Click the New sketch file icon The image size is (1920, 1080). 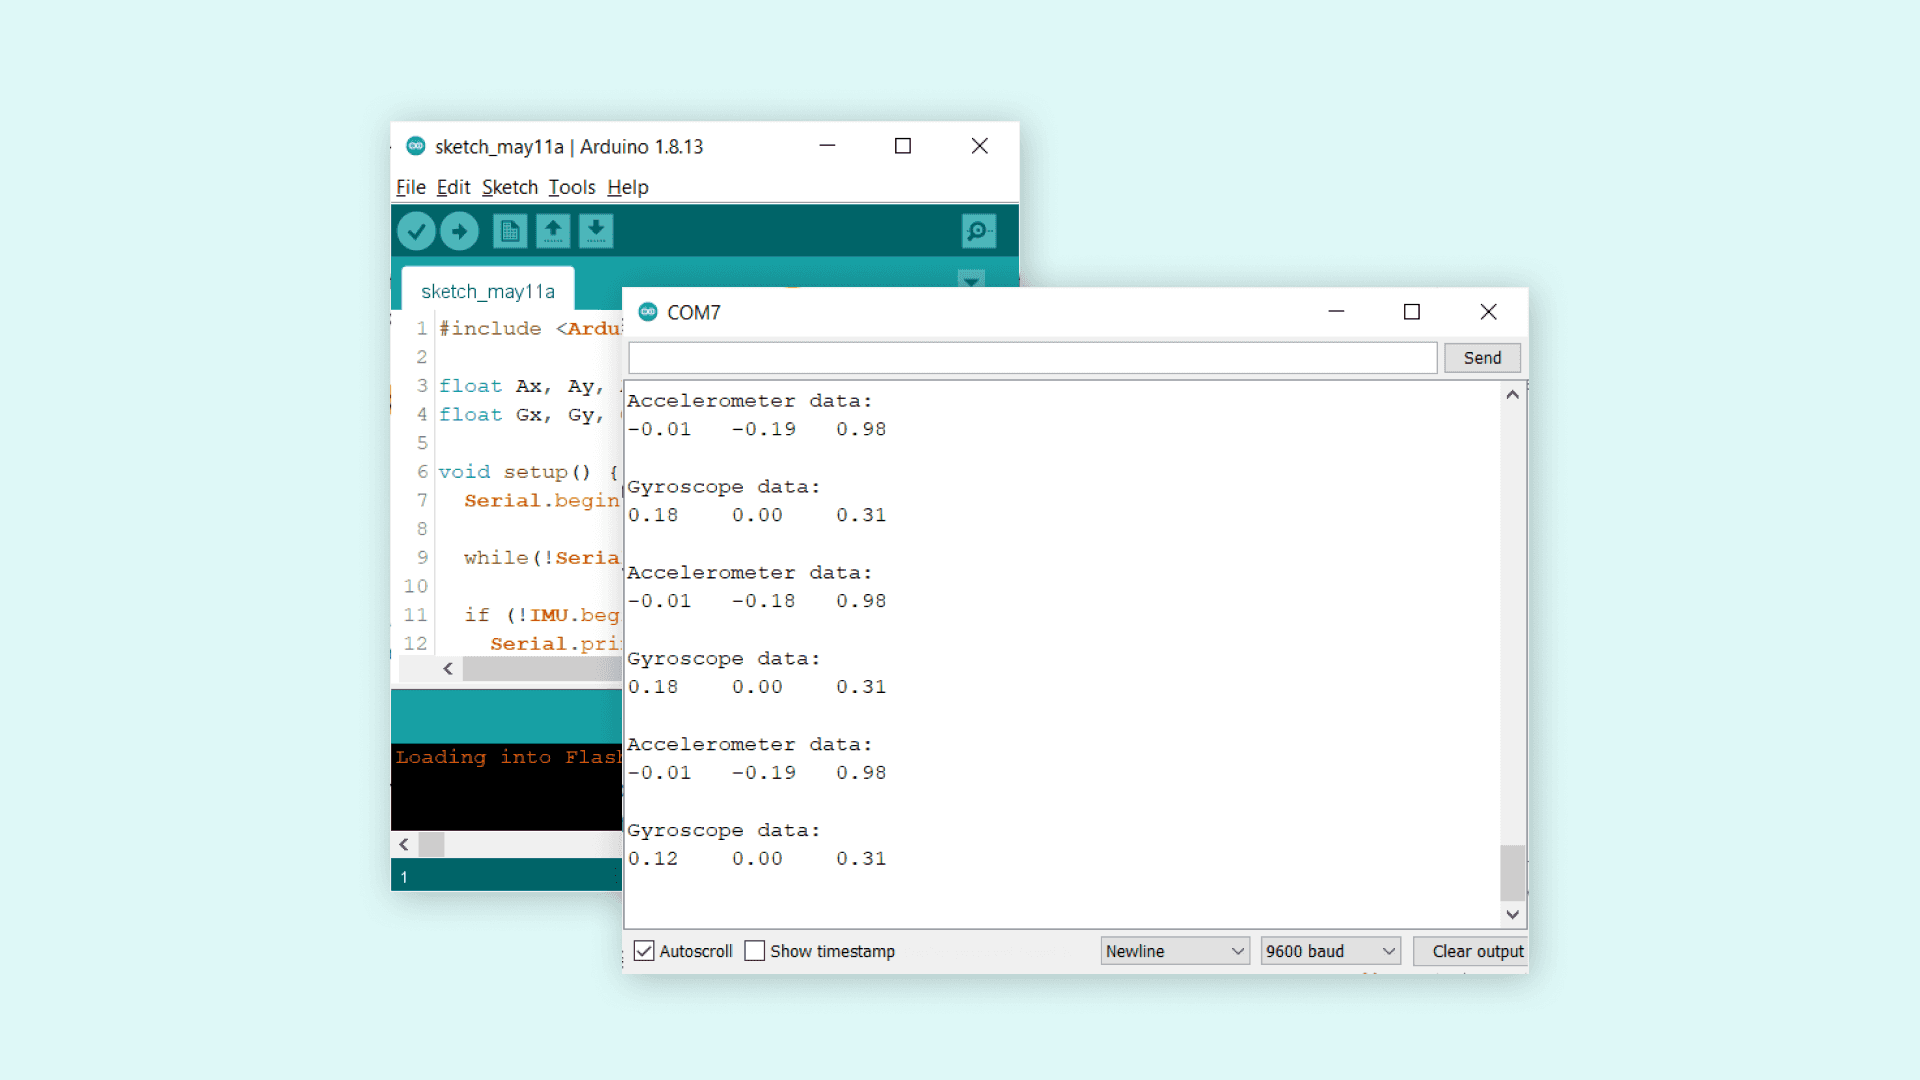click(510, 232)
